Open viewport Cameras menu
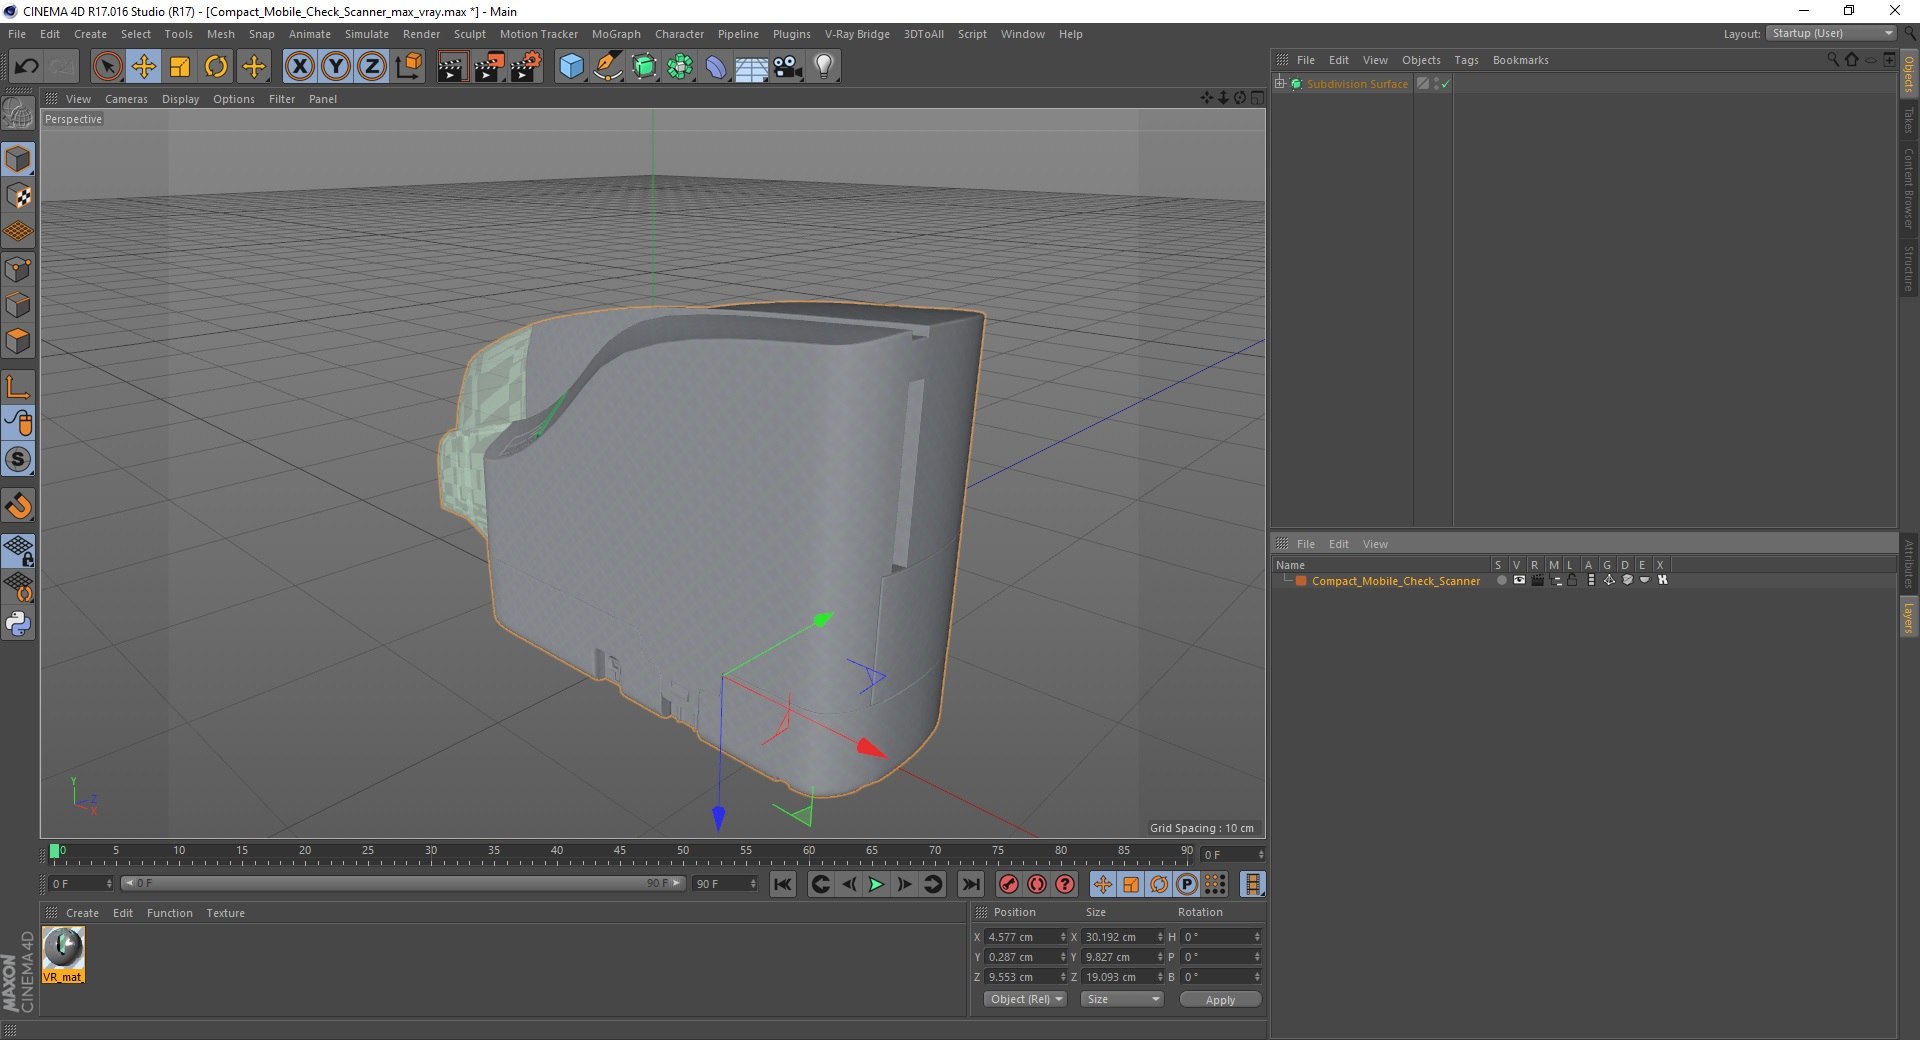This screenshot has height=1040, width=1920. point(126,99)
